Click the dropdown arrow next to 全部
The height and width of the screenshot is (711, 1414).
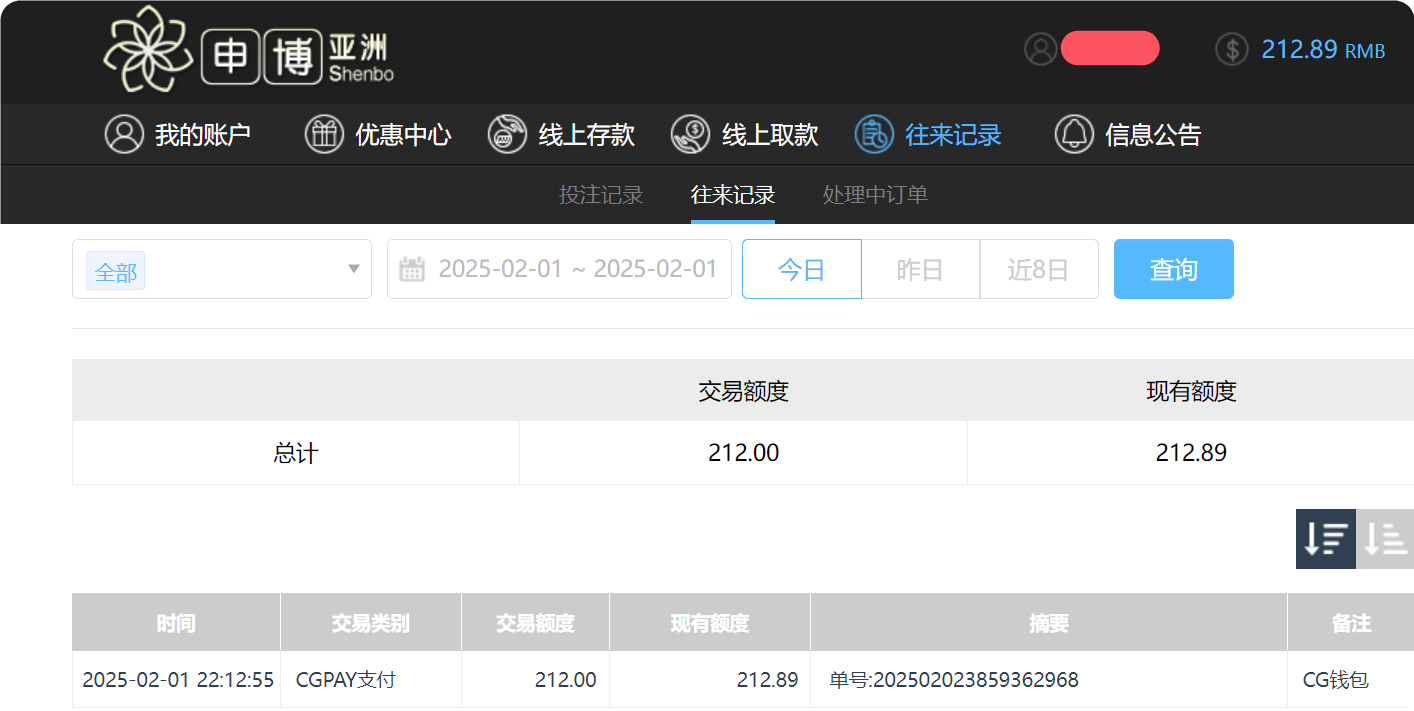tap(352, 269)
